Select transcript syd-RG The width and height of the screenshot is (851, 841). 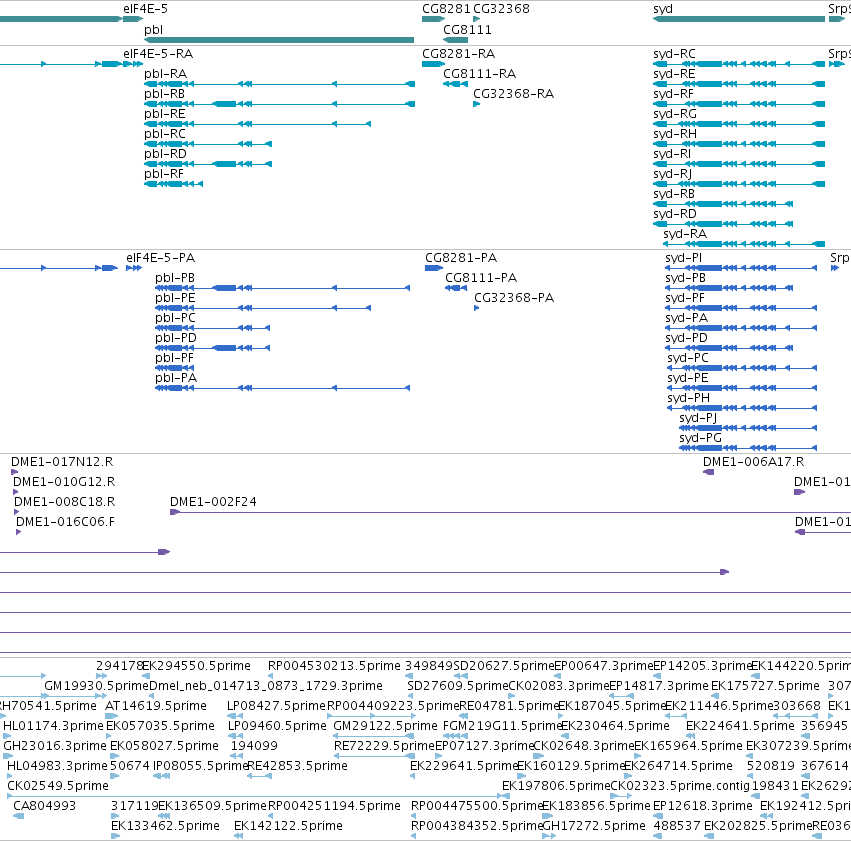[x=739, y=124]
